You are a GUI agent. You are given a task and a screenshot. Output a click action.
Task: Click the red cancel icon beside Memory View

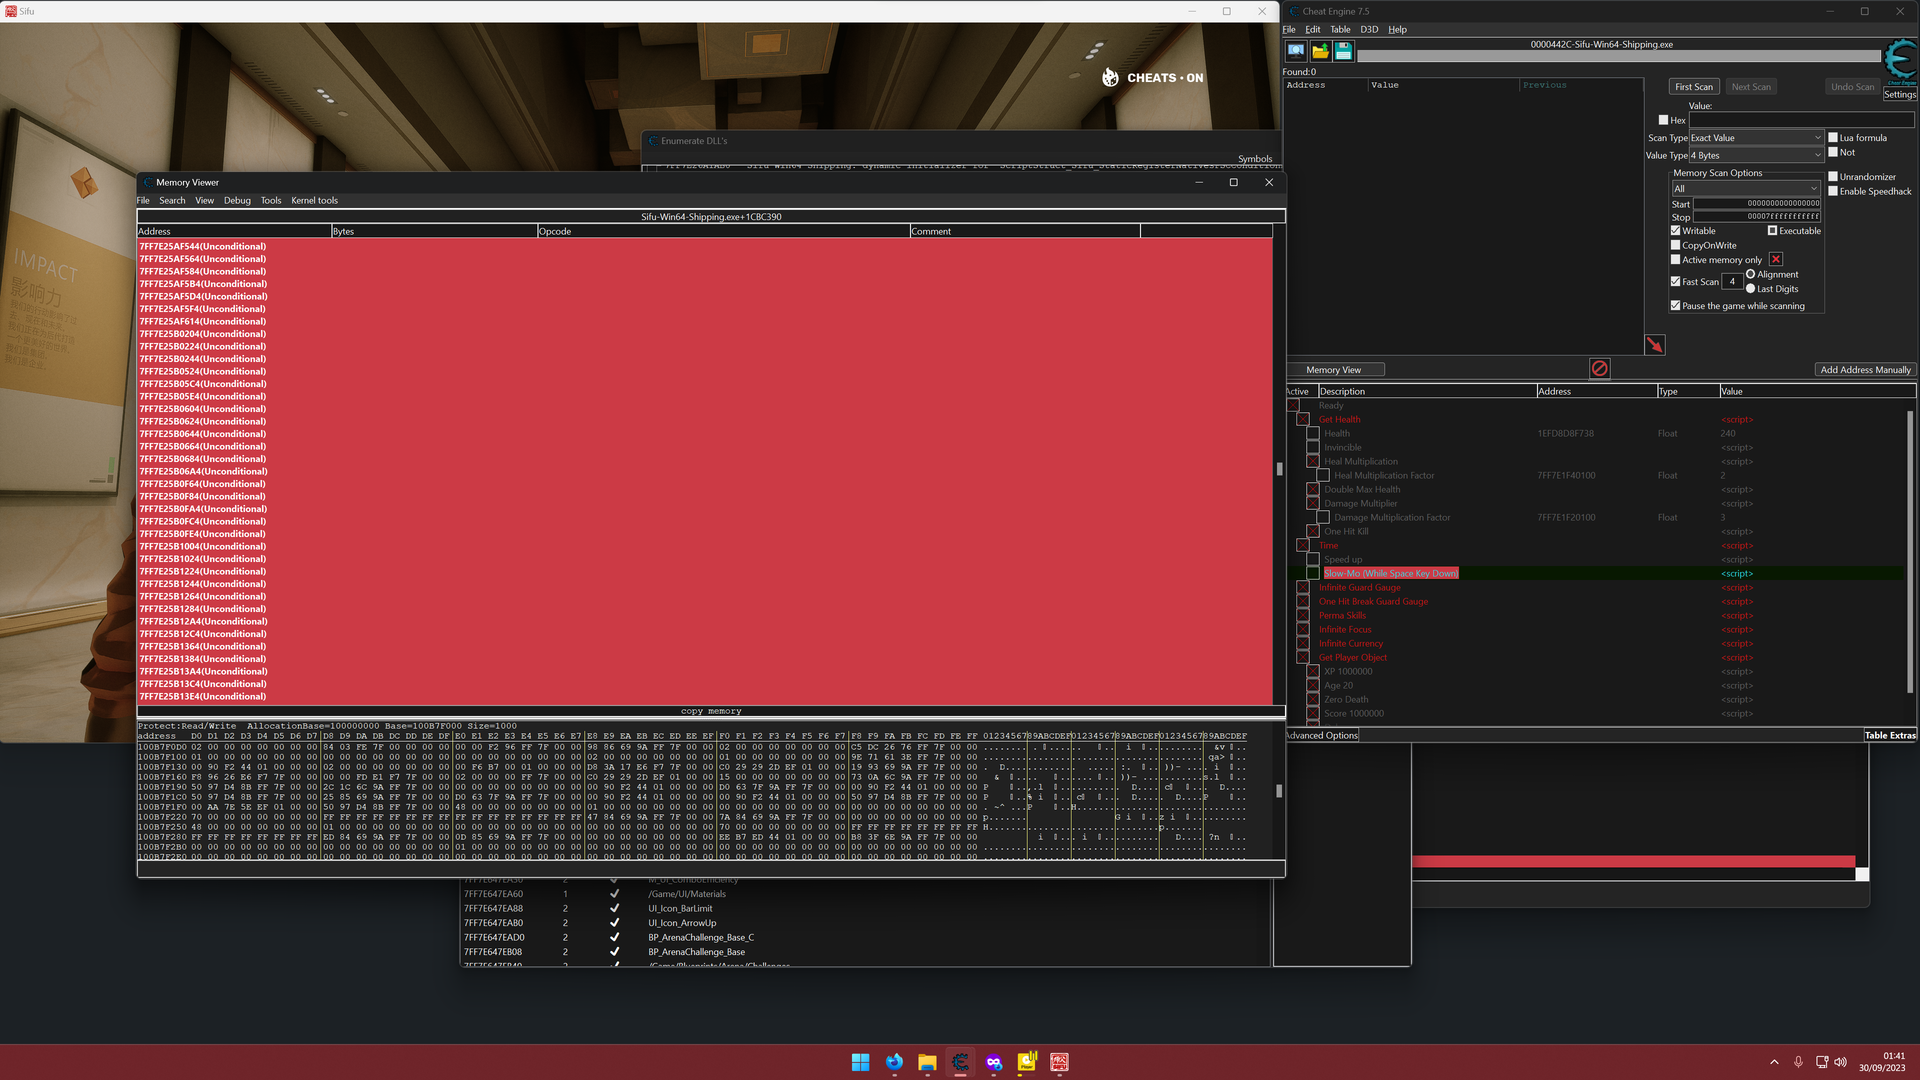coord(1599,368)
